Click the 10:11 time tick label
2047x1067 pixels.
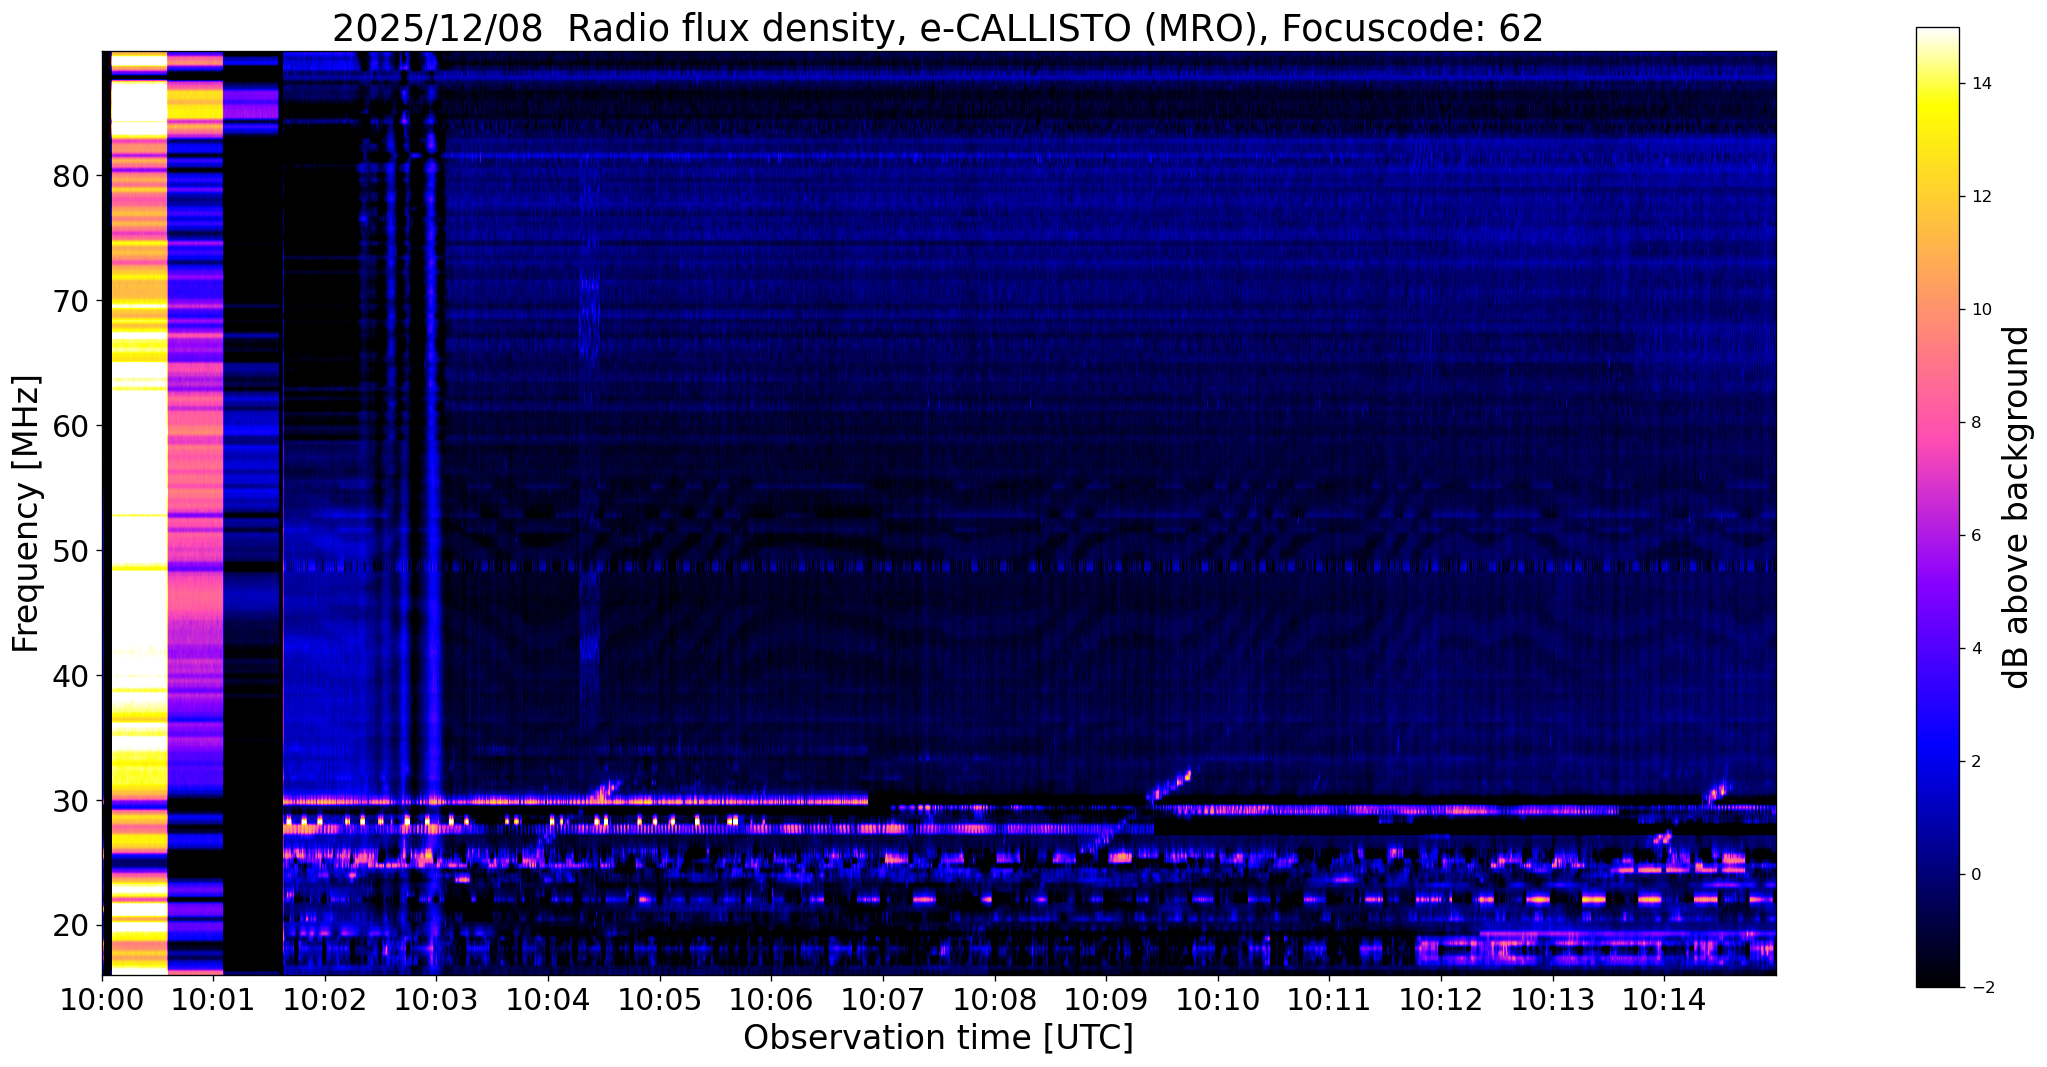pyautogui.click(x=1329, y=999)
